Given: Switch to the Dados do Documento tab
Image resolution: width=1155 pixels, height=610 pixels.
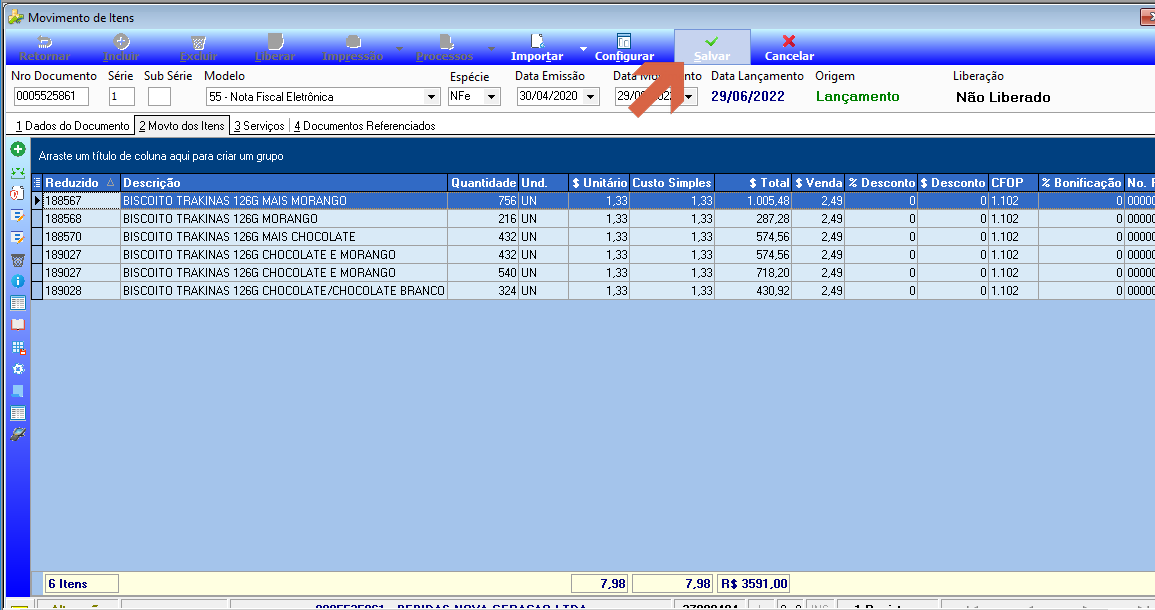Looking at the screenshot, I should [72, 126].
